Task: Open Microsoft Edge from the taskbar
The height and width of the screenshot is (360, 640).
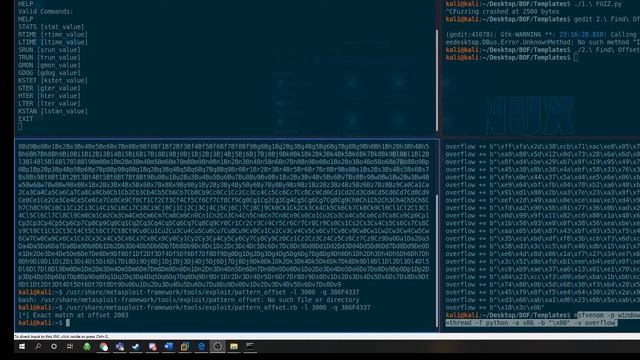Action: point(202,347)
